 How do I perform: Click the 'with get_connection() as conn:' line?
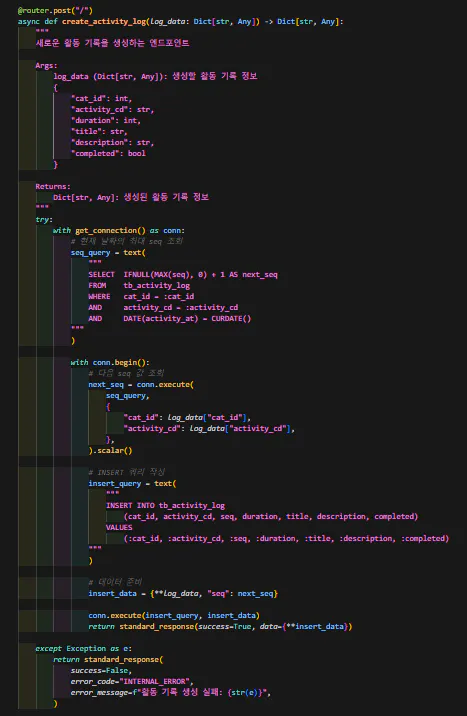(x=119, y=231)
